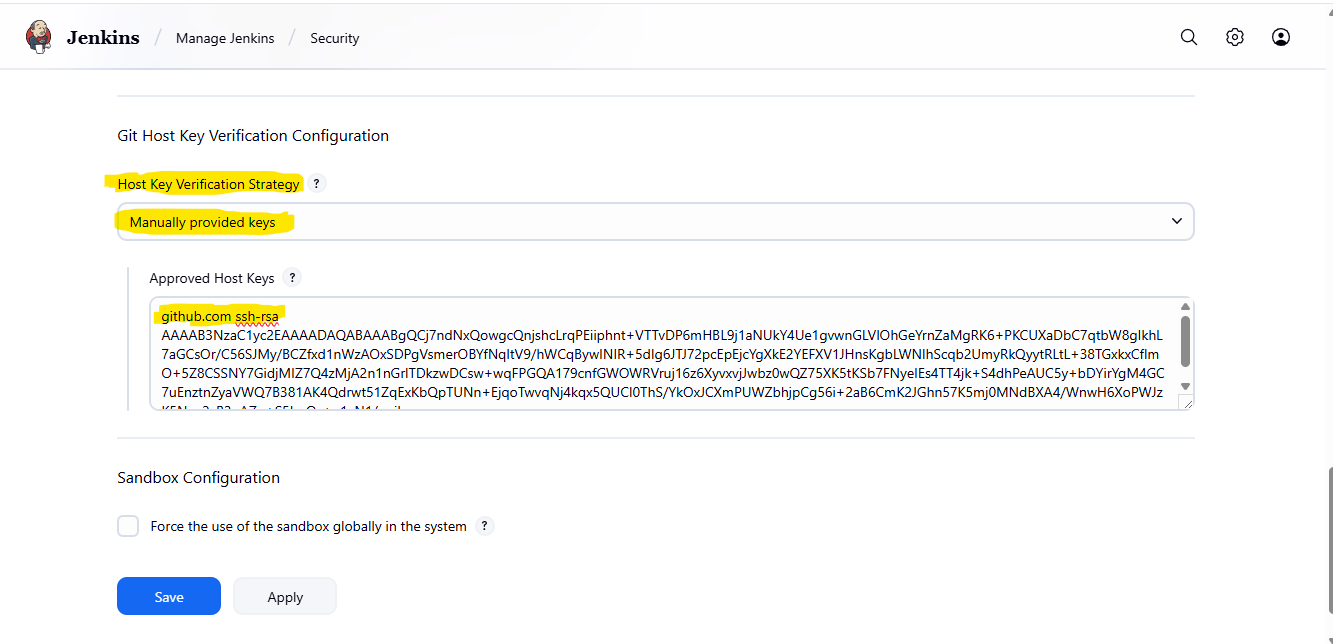
Task: Open Manage Jenkins gear icon
Action: click(1235, 37)
